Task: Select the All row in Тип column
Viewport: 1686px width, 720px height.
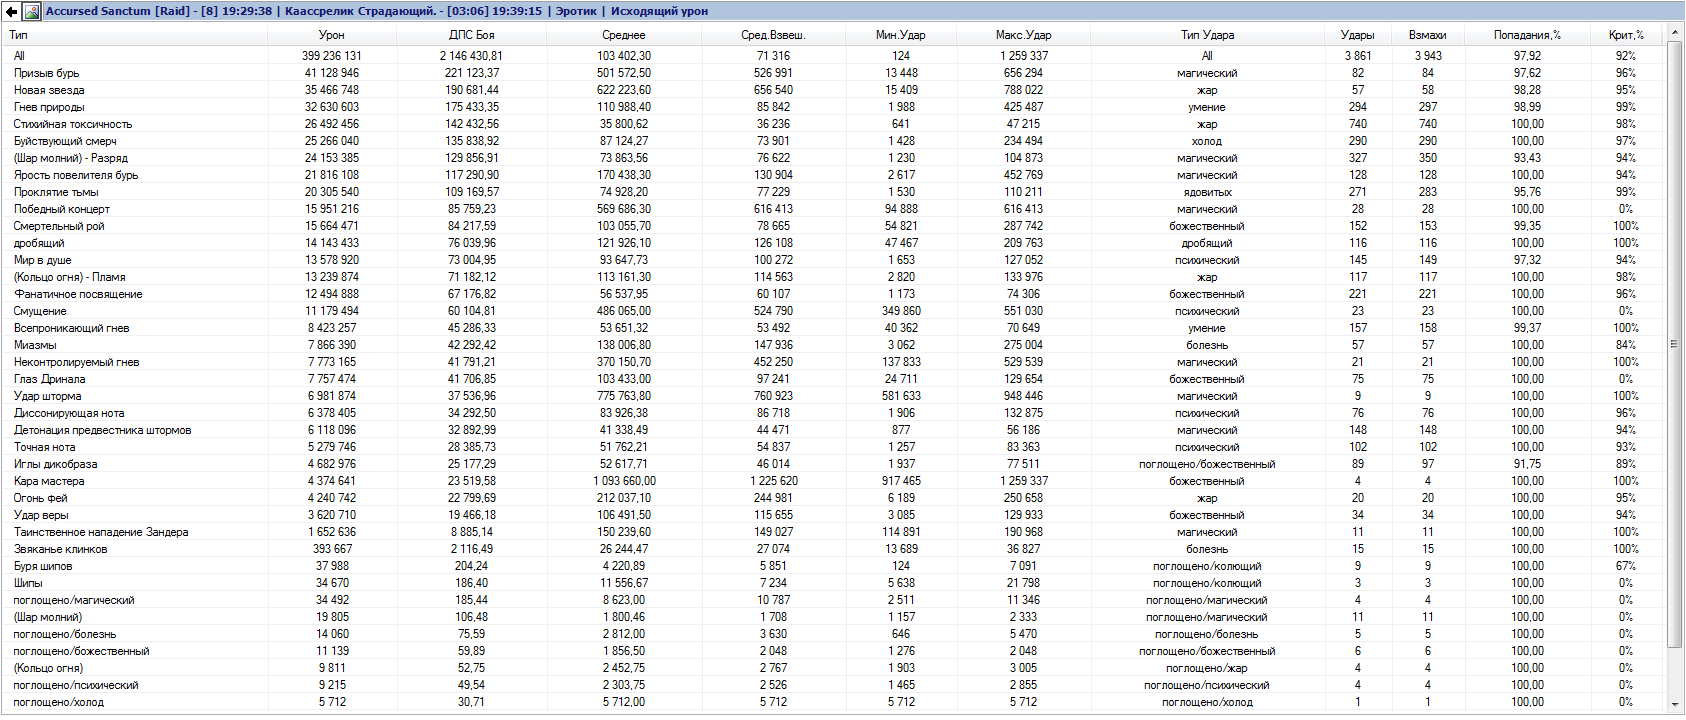Action: pyautogui.click(x=19, y=56)
